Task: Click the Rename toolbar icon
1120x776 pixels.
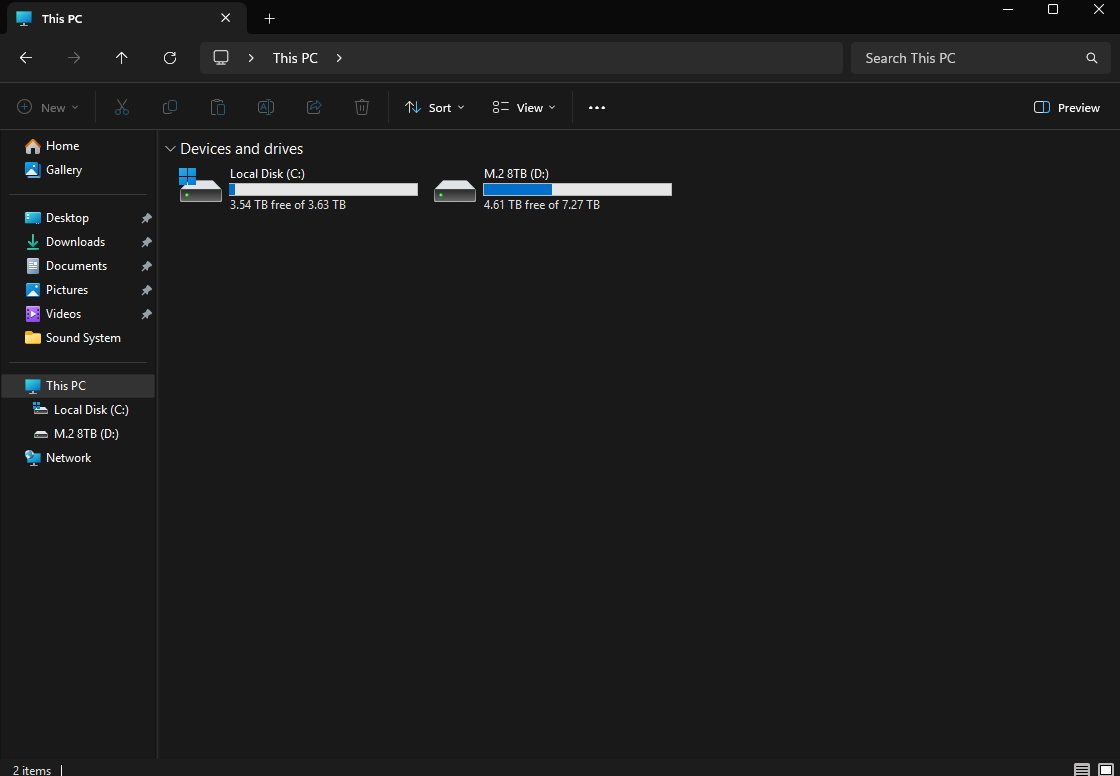Action: click(266, 107)
